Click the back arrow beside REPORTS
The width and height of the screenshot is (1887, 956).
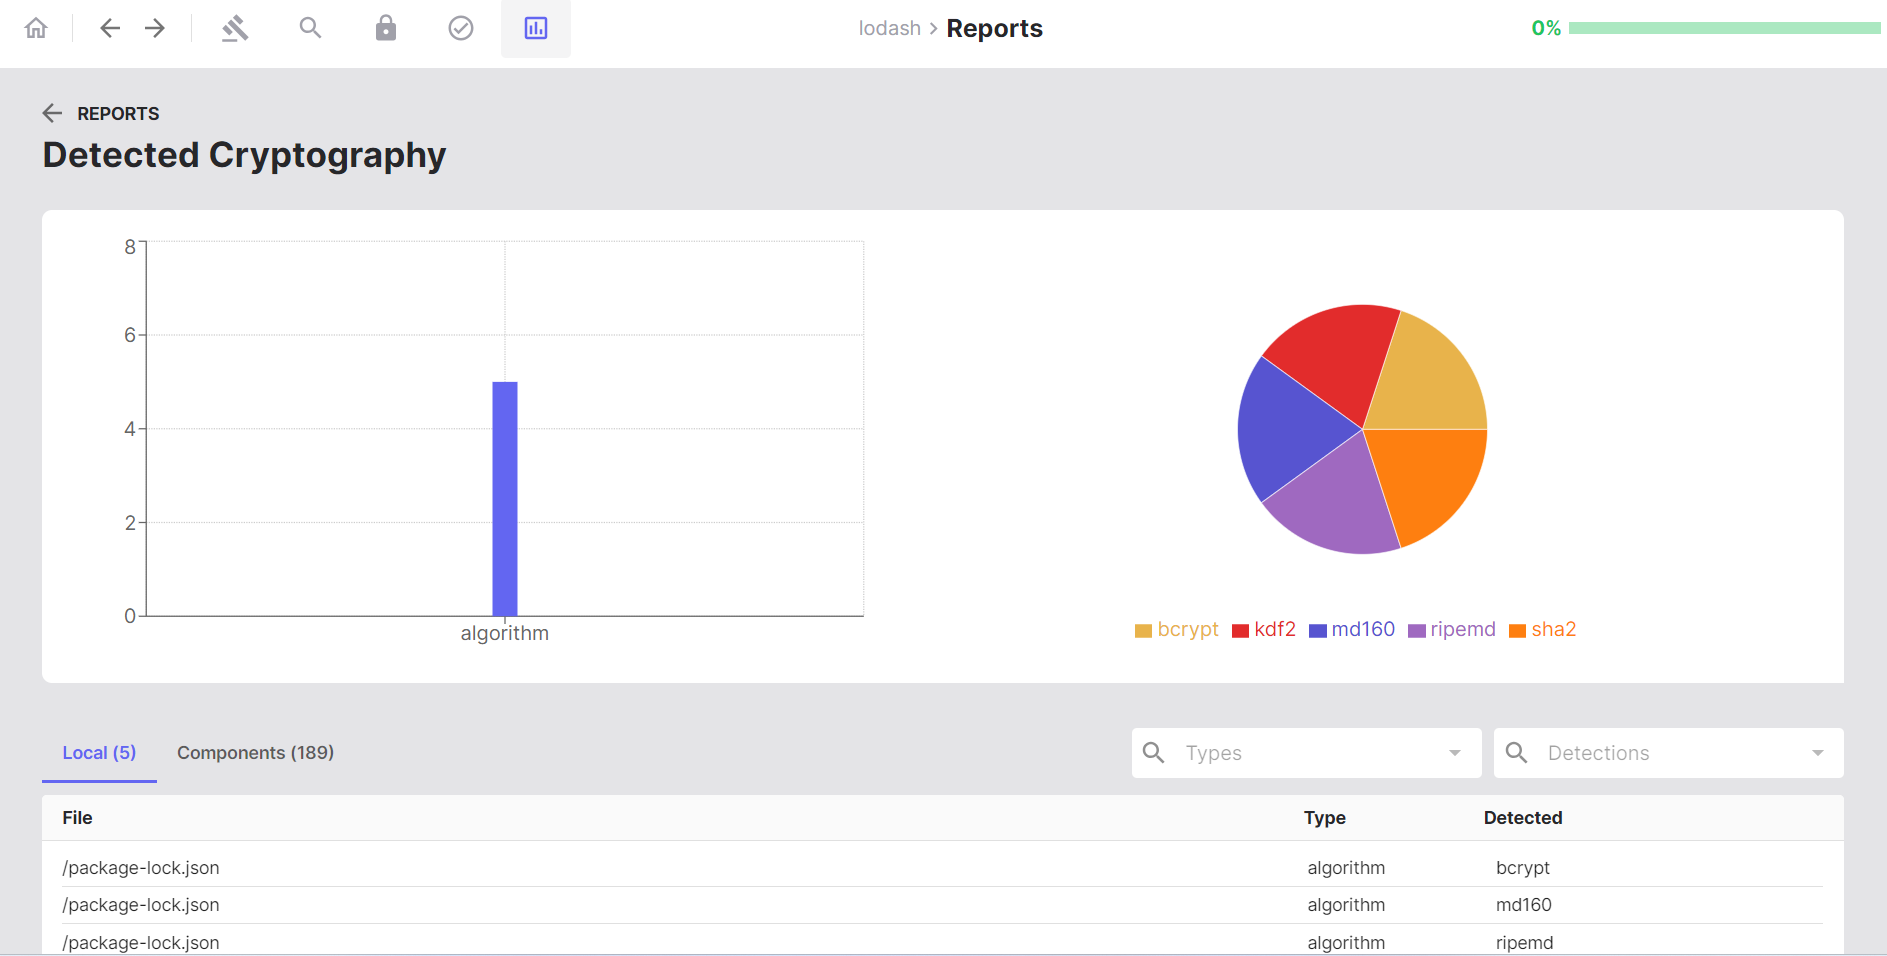click(x=53, y=113)
